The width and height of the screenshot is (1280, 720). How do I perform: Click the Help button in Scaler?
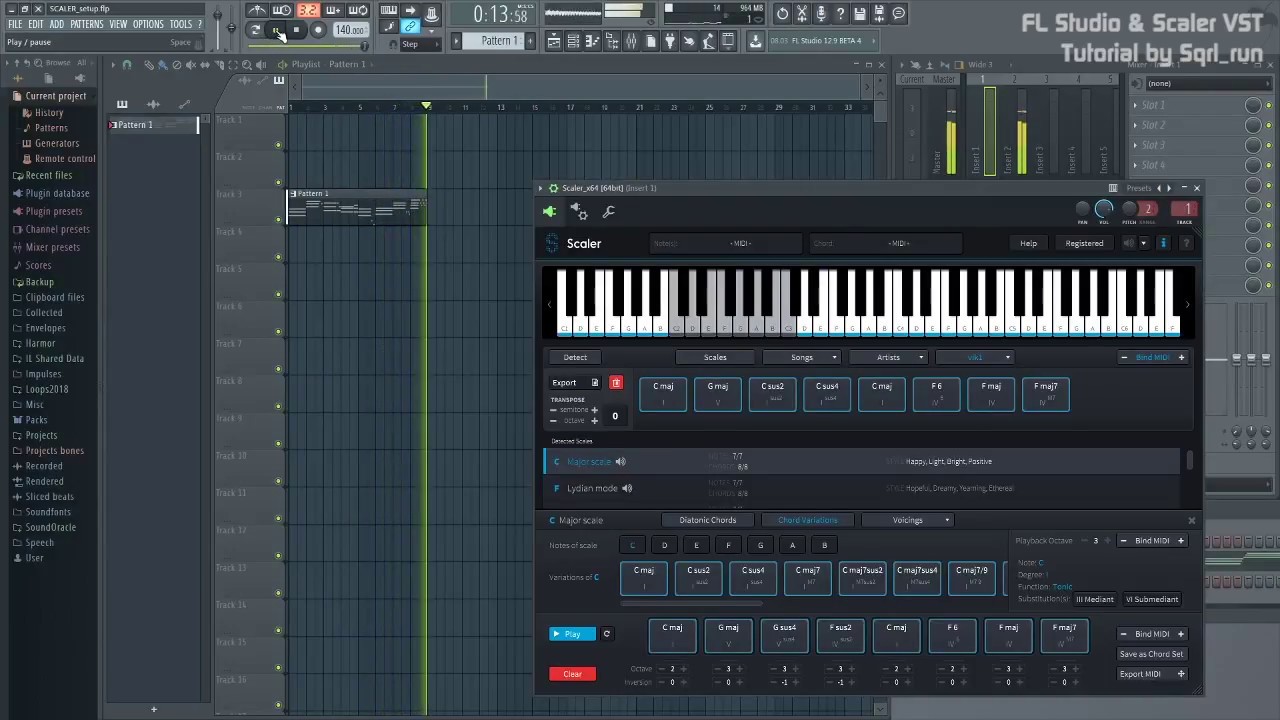click(1028, 243)
